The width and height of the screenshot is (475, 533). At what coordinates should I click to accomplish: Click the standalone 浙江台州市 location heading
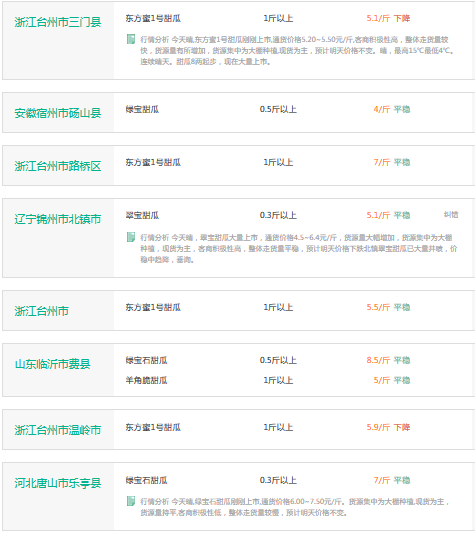[x=41, y=311]
